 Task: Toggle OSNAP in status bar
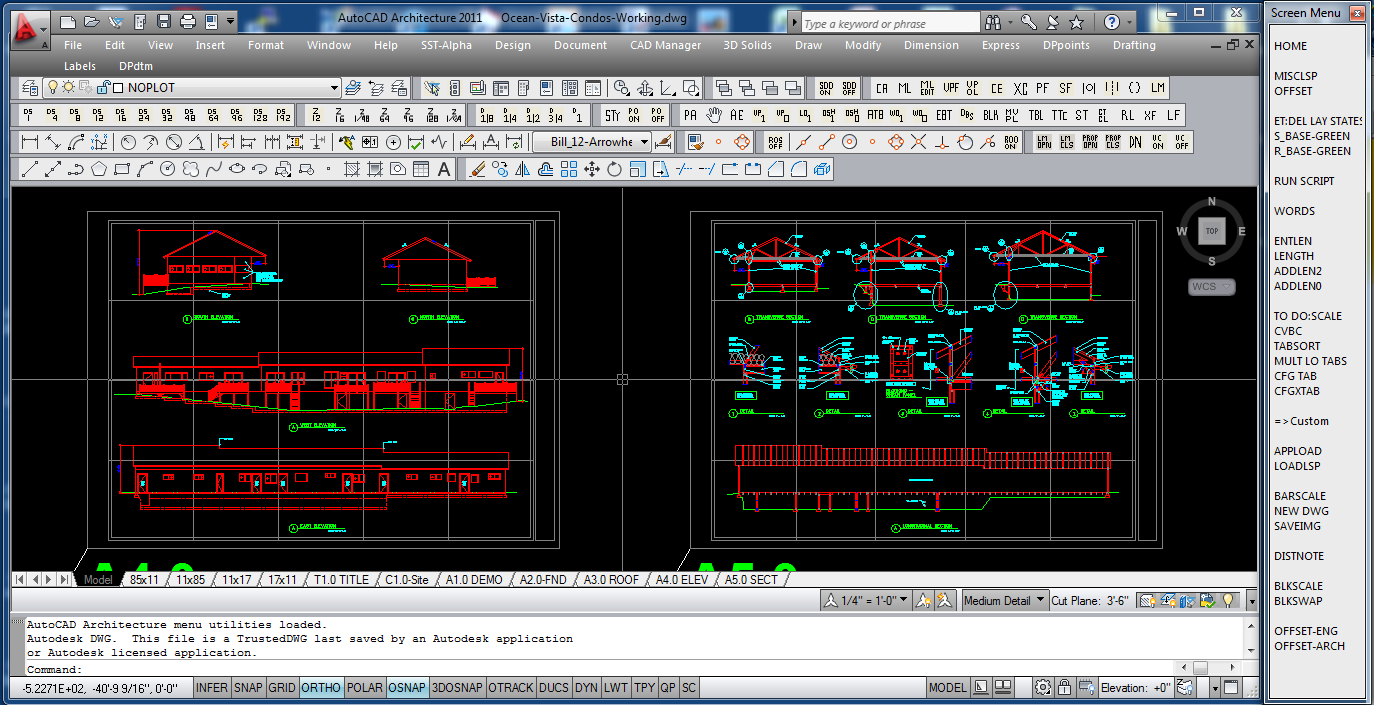pyautogui.click(x=407, y=688)
